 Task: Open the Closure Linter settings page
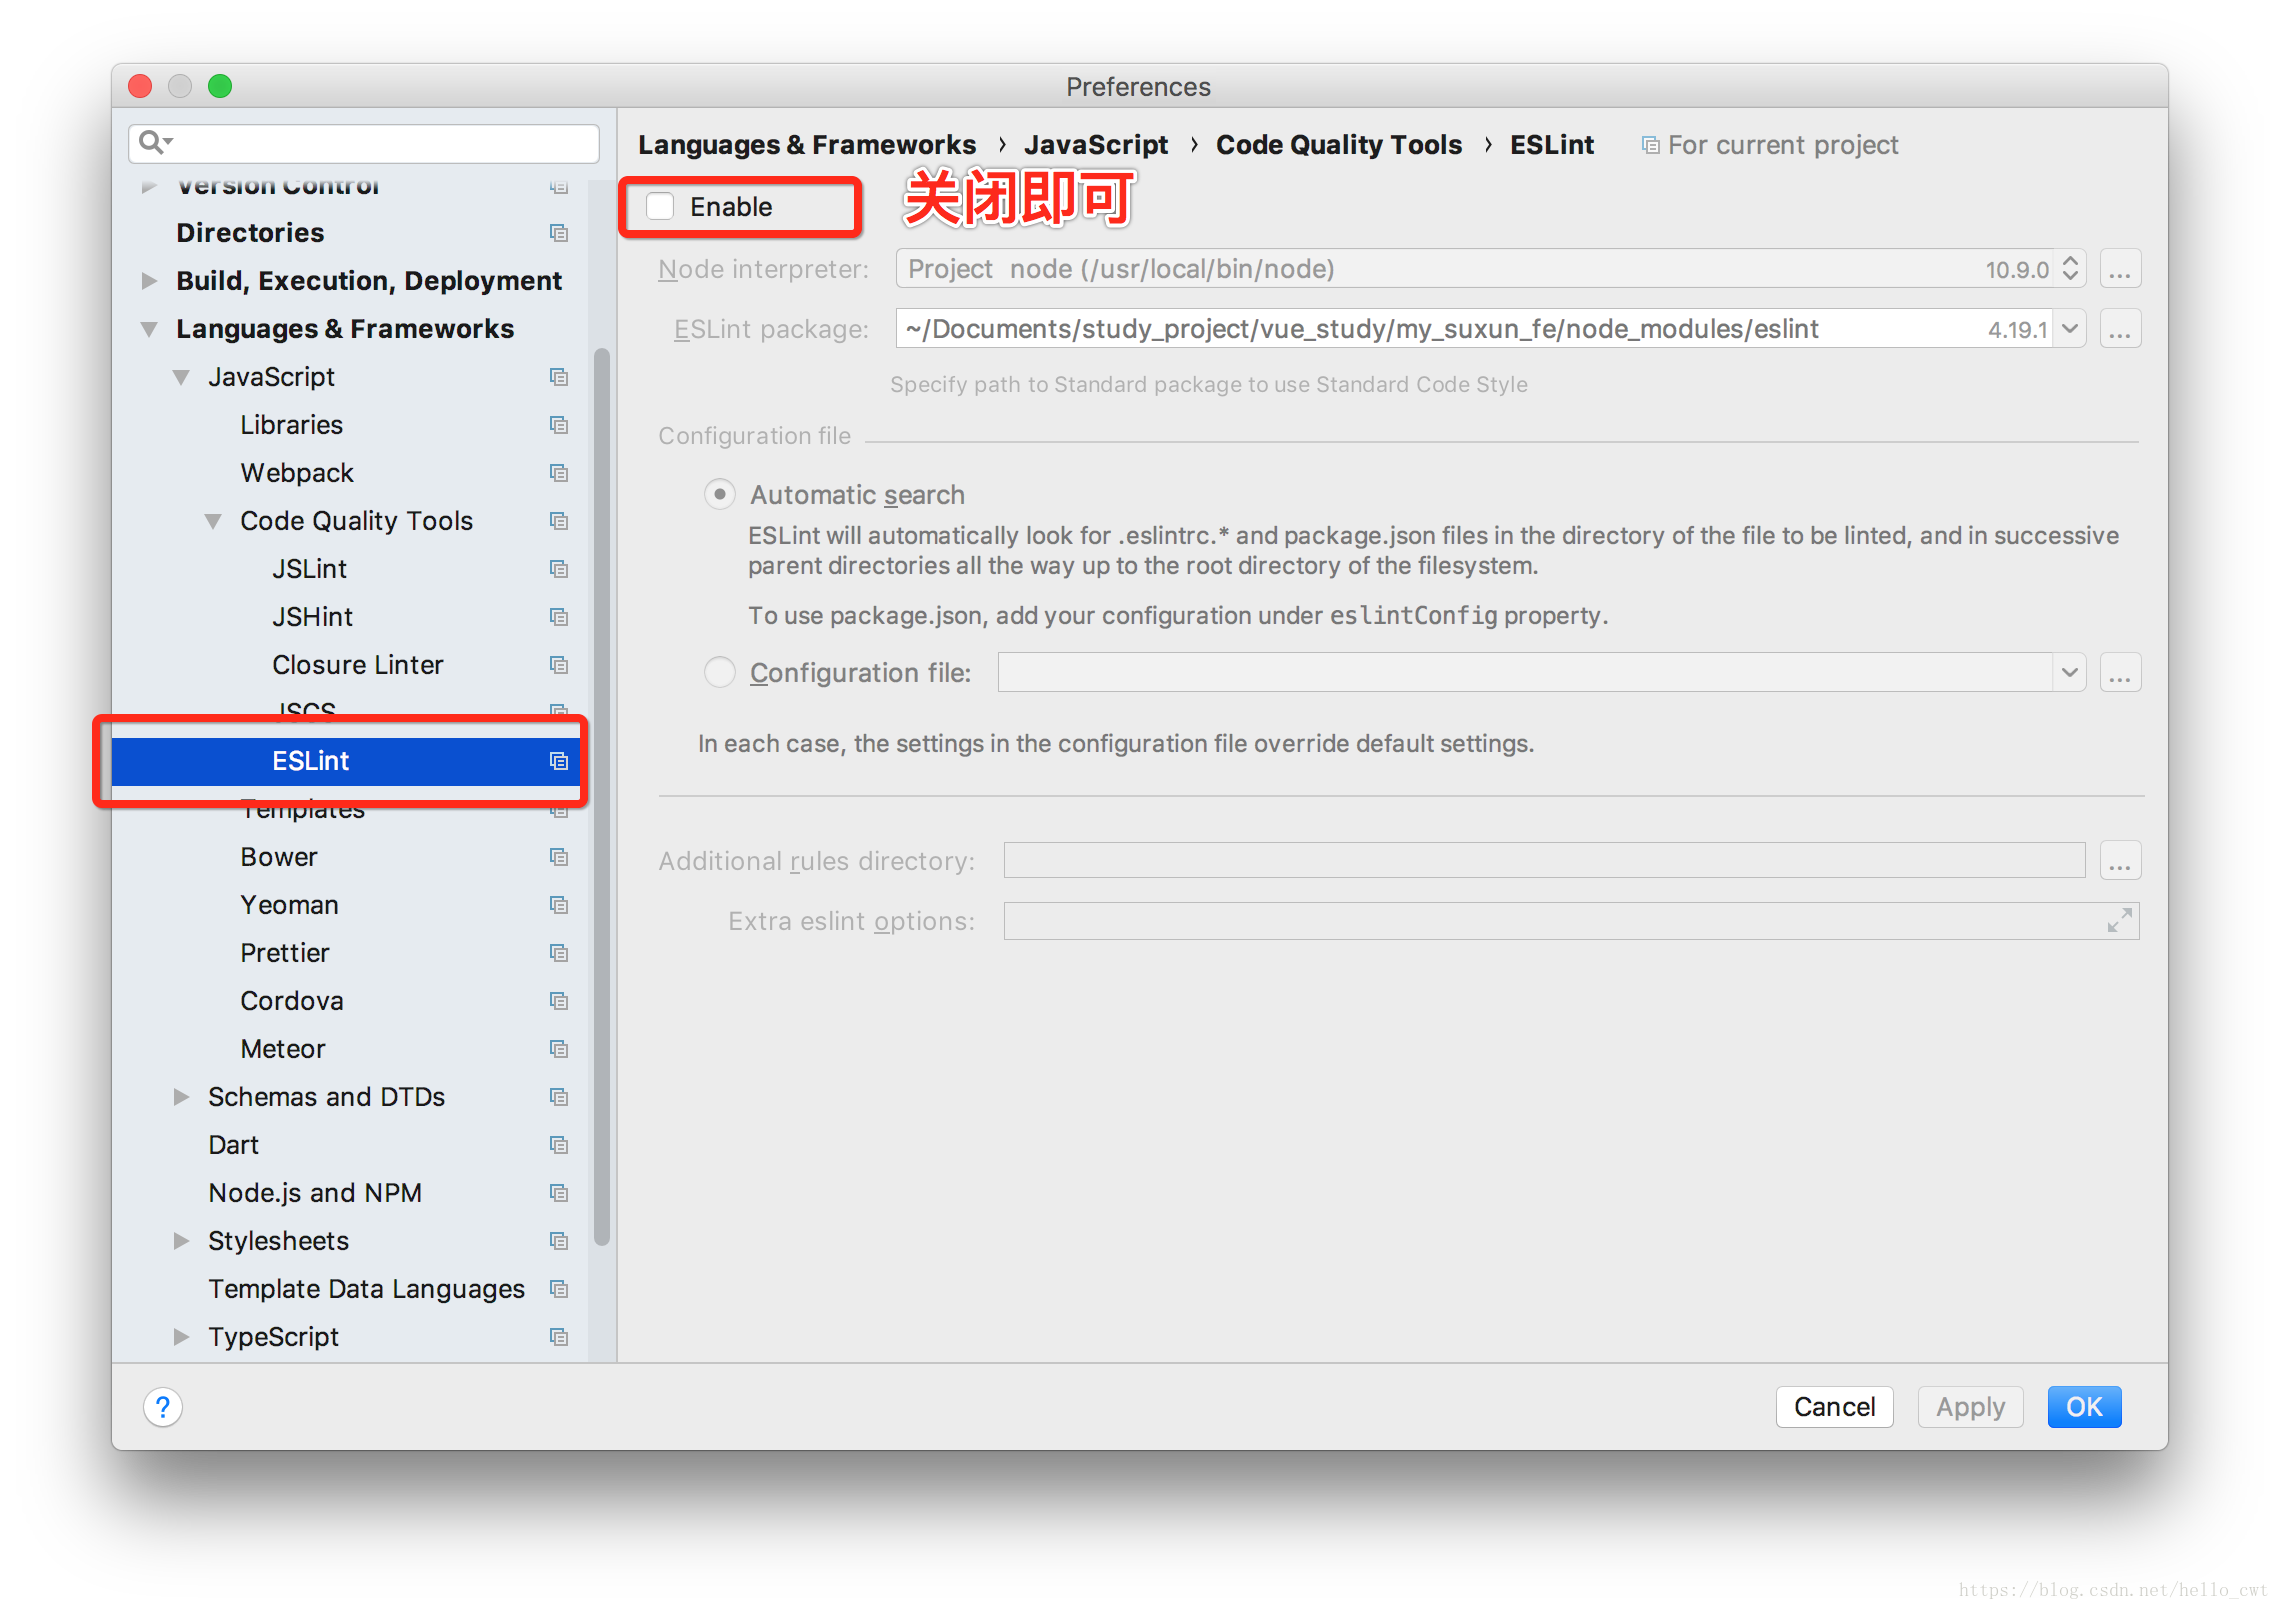(357, 665)
